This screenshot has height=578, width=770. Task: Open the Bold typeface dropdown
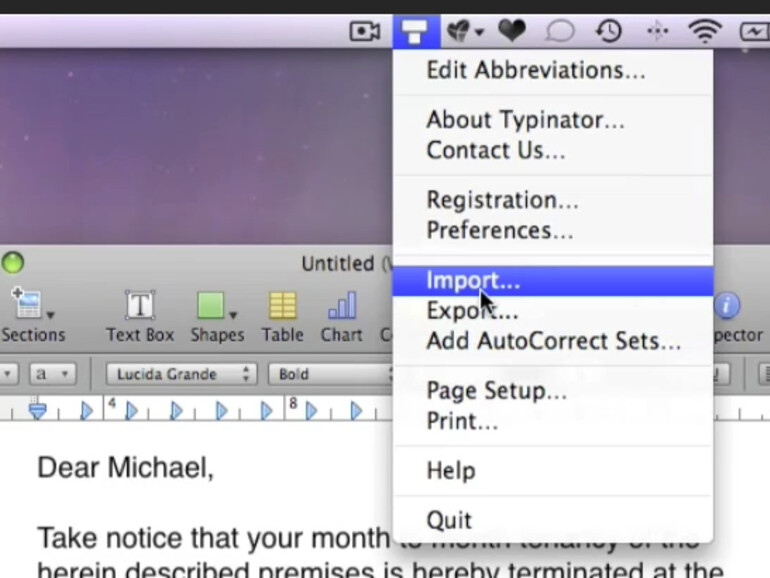(x=330, y=374)
